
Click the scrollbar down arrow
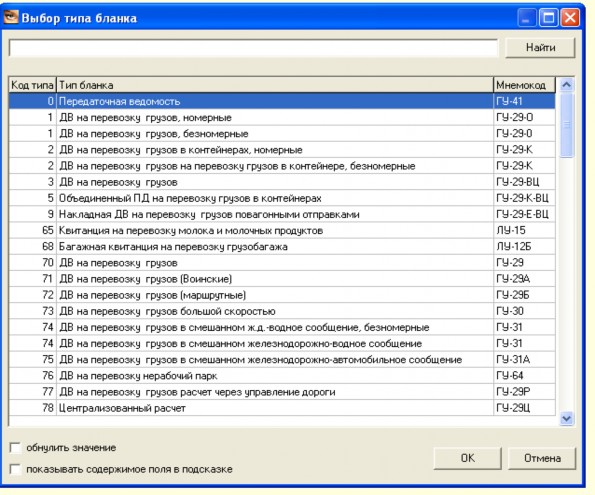567,418
